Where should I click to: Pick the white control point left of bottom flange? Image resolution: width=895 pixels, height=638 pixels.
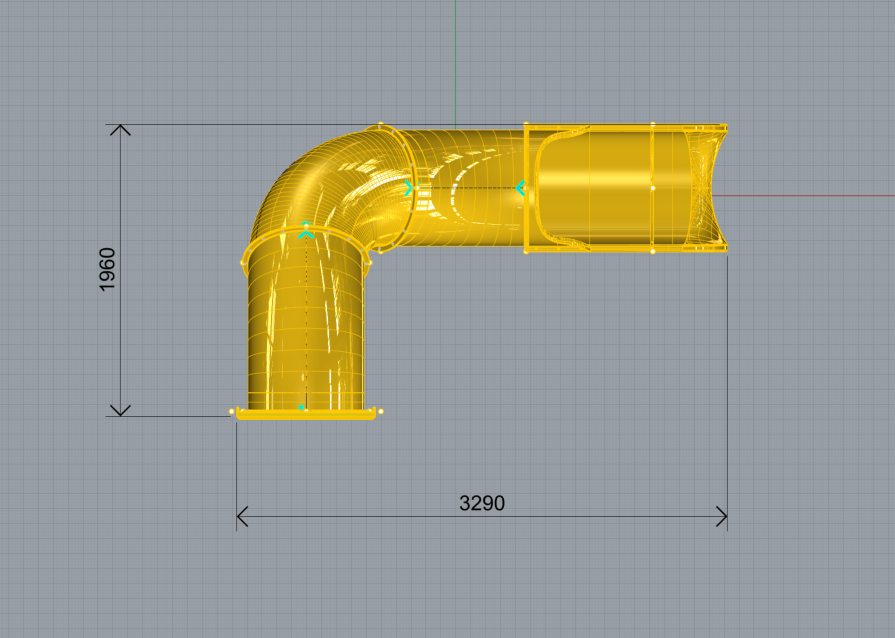232,410
